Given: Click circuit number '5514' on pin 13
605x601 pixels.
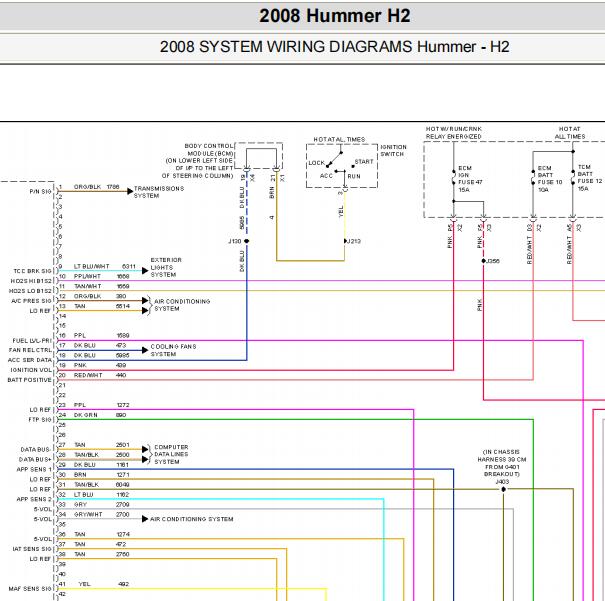Looking at the screenshot, I should [123, 306].
